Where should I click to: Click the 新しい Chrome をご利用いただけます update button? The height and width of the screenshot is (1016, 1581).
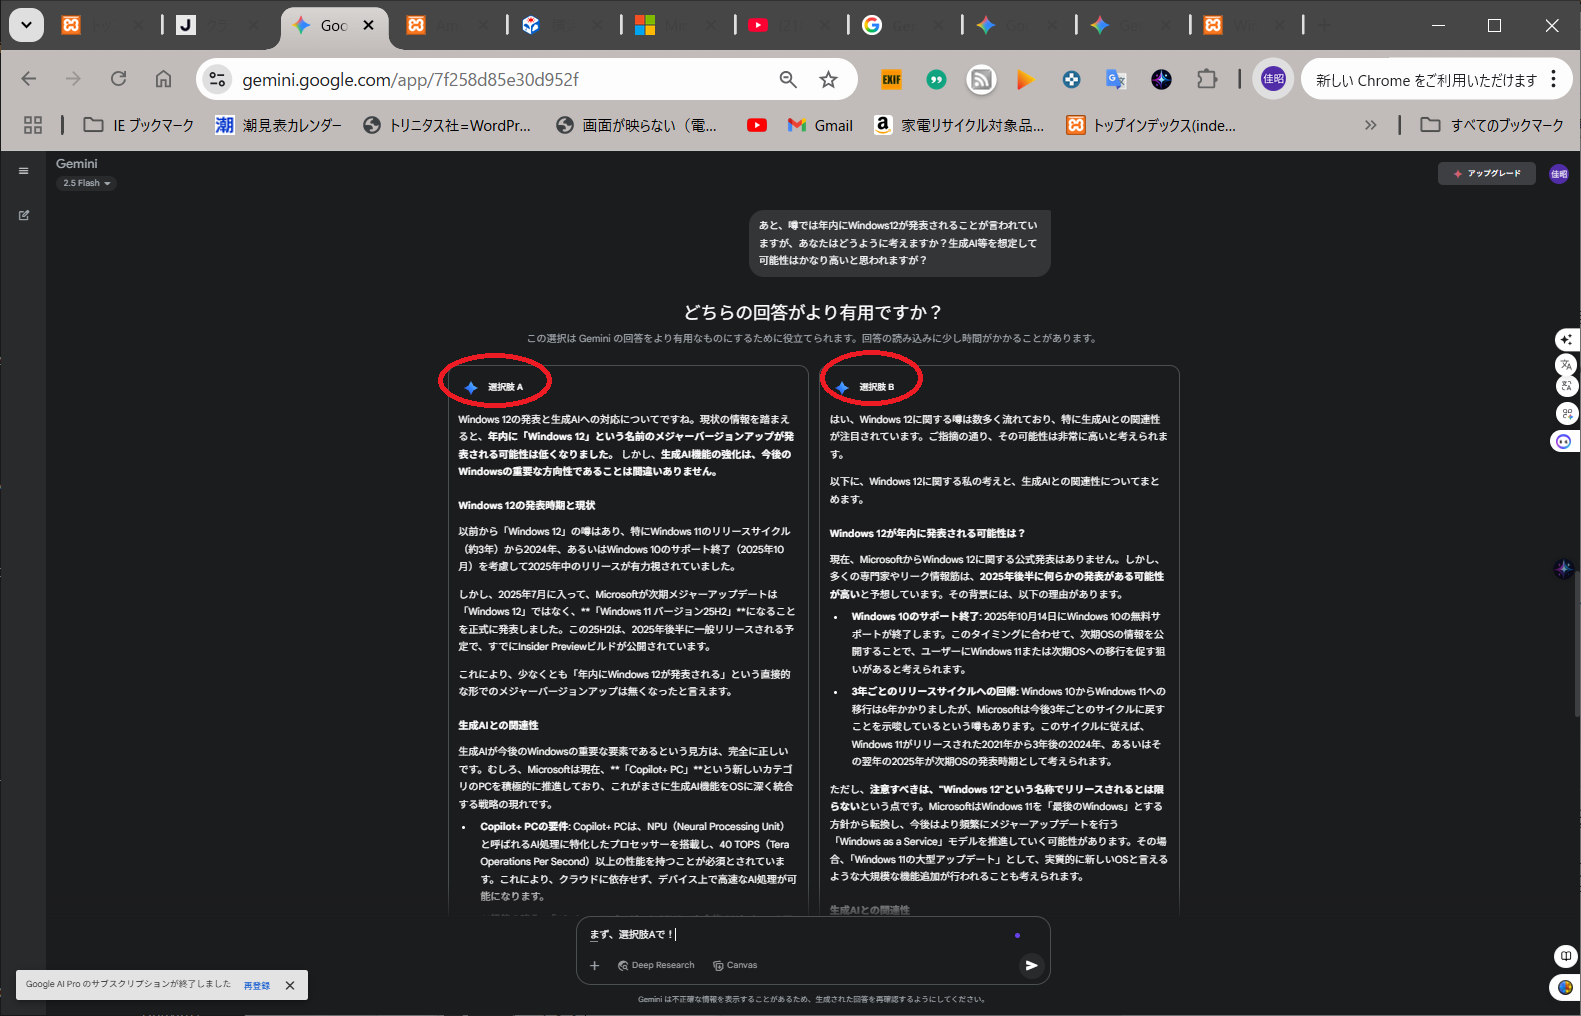pos(1425,80)
